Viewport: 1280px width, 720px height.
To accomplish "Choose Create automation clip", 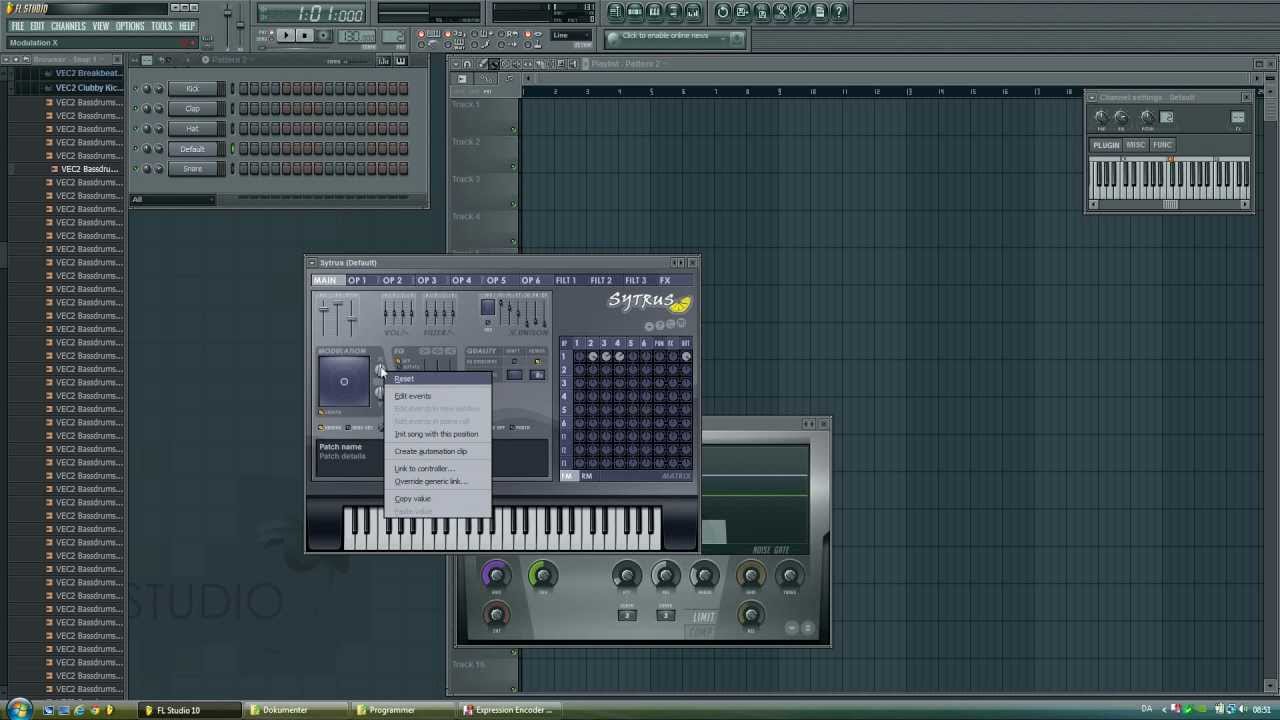I will pyautogui.click(x=438, y=451).
